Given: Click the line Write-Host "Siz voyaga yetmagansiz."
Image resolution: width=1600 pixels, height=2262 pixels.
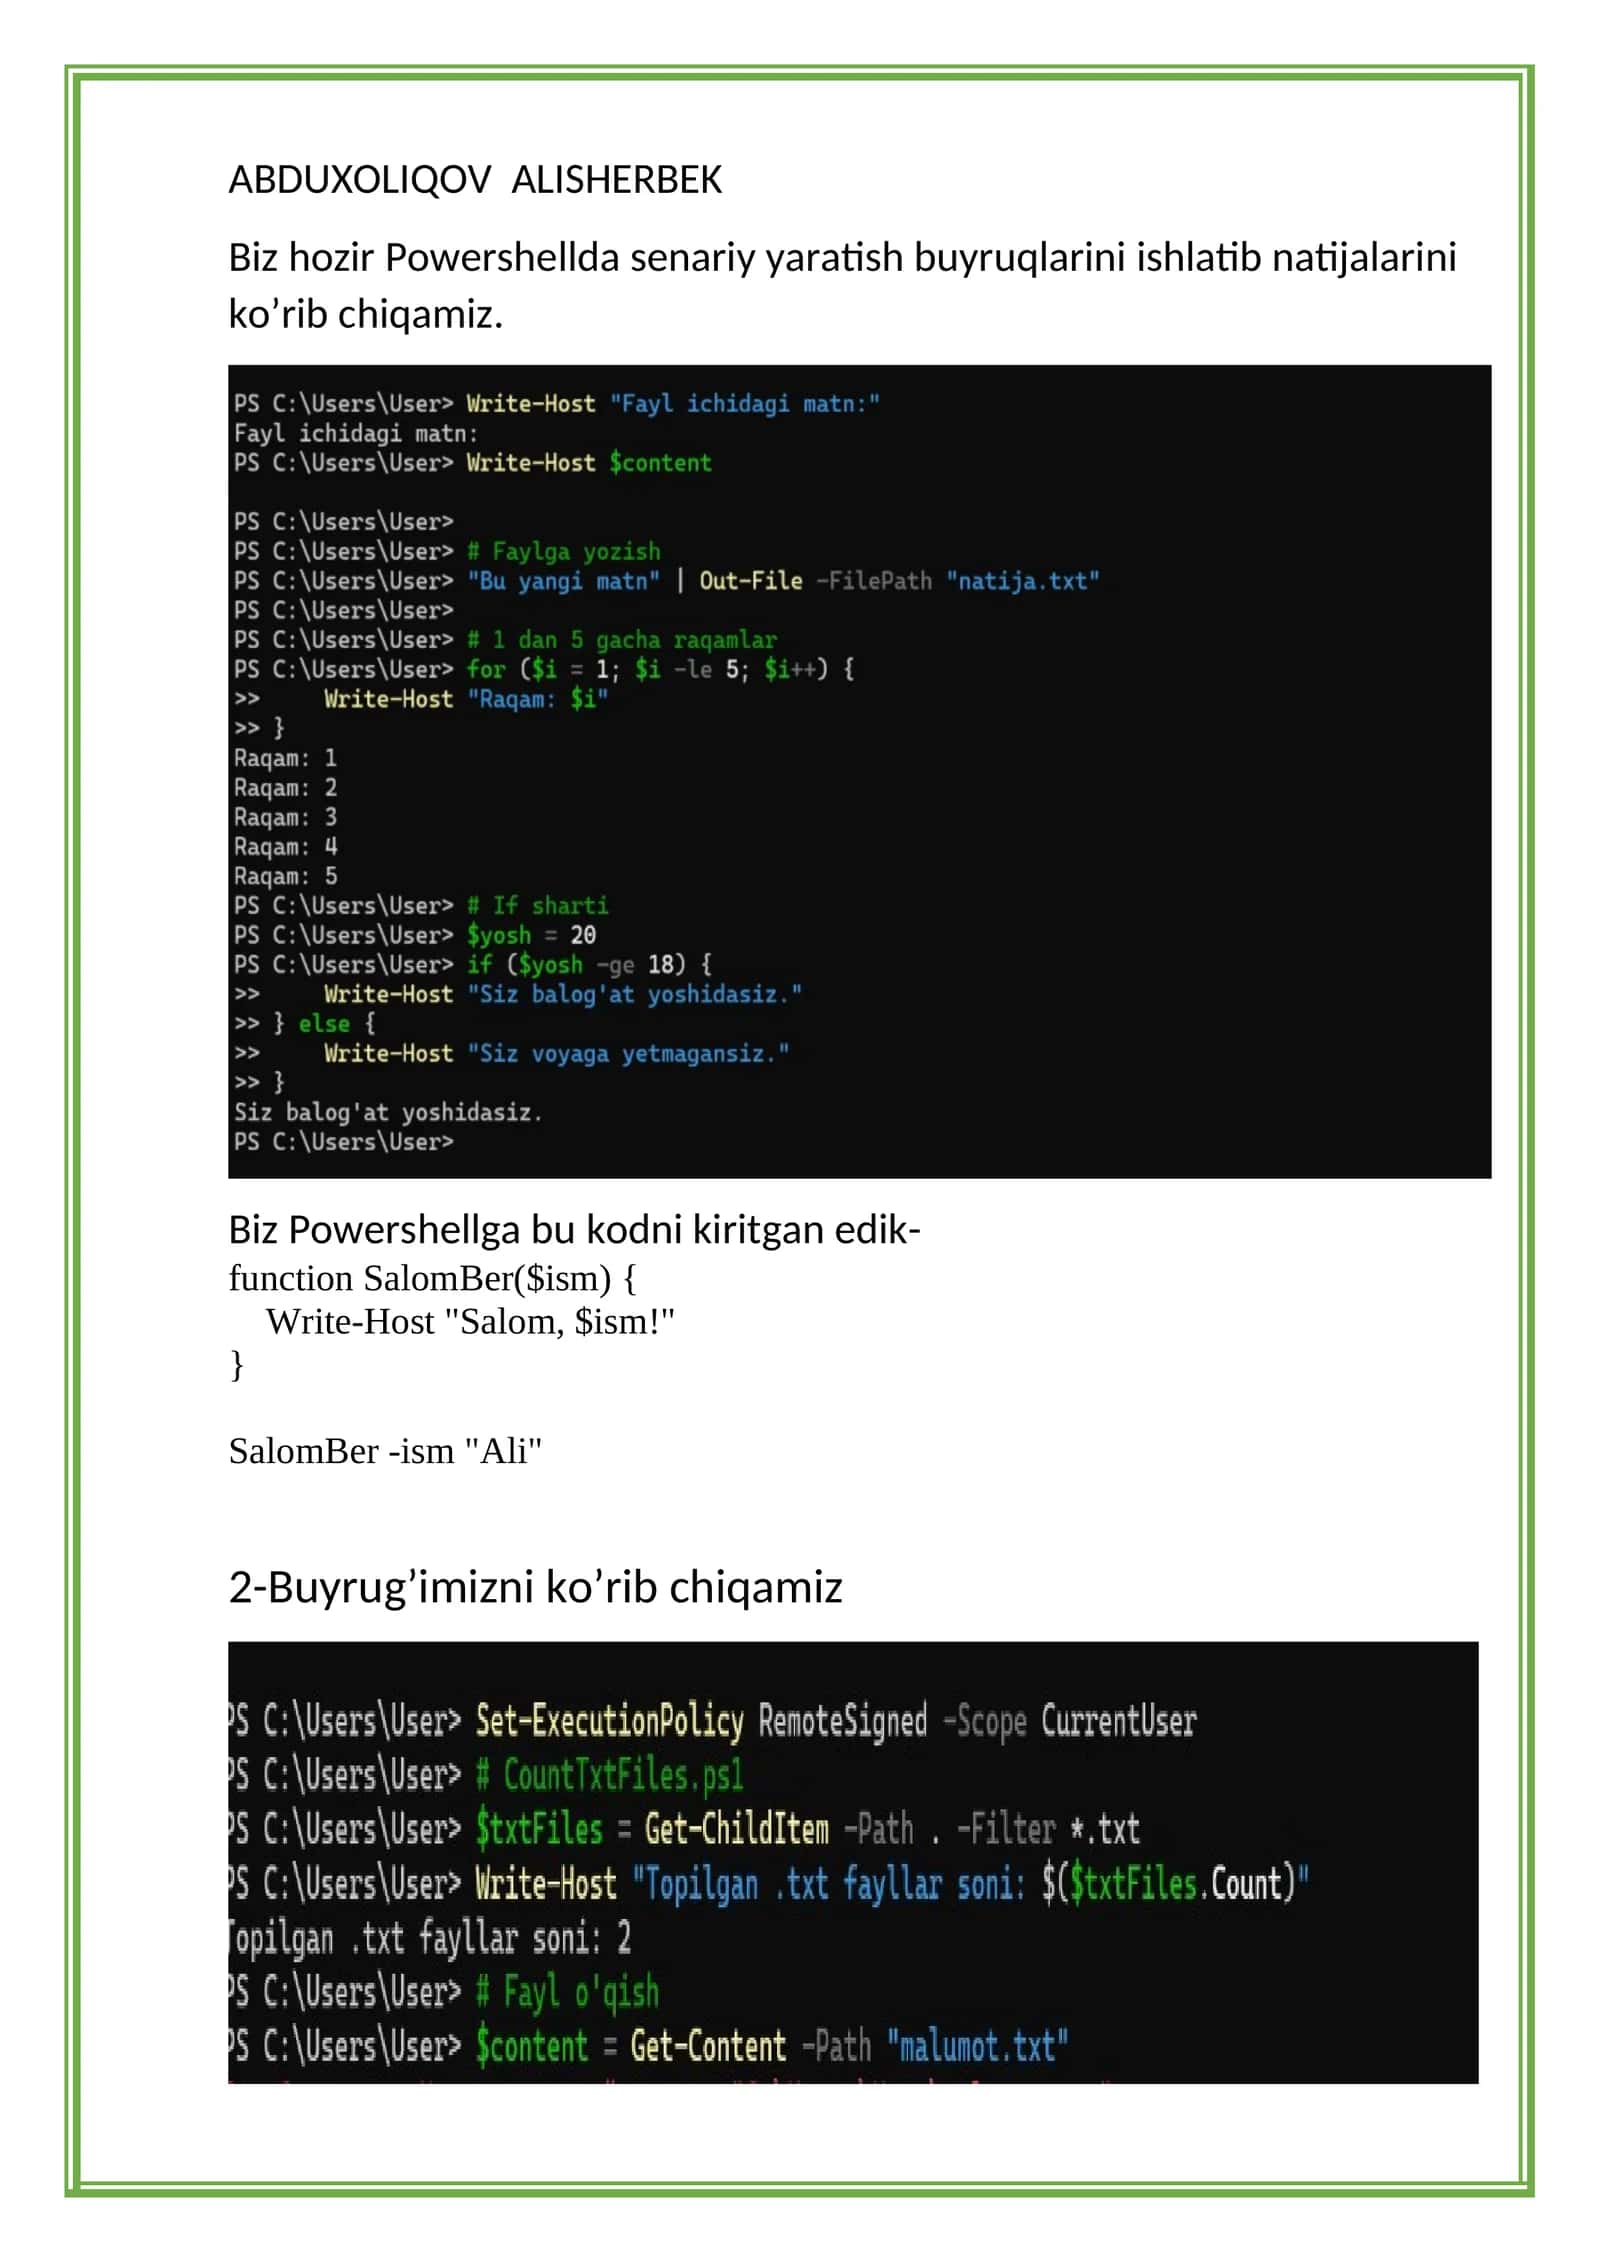Looking at the screenshot, I should coord(512,1053).
